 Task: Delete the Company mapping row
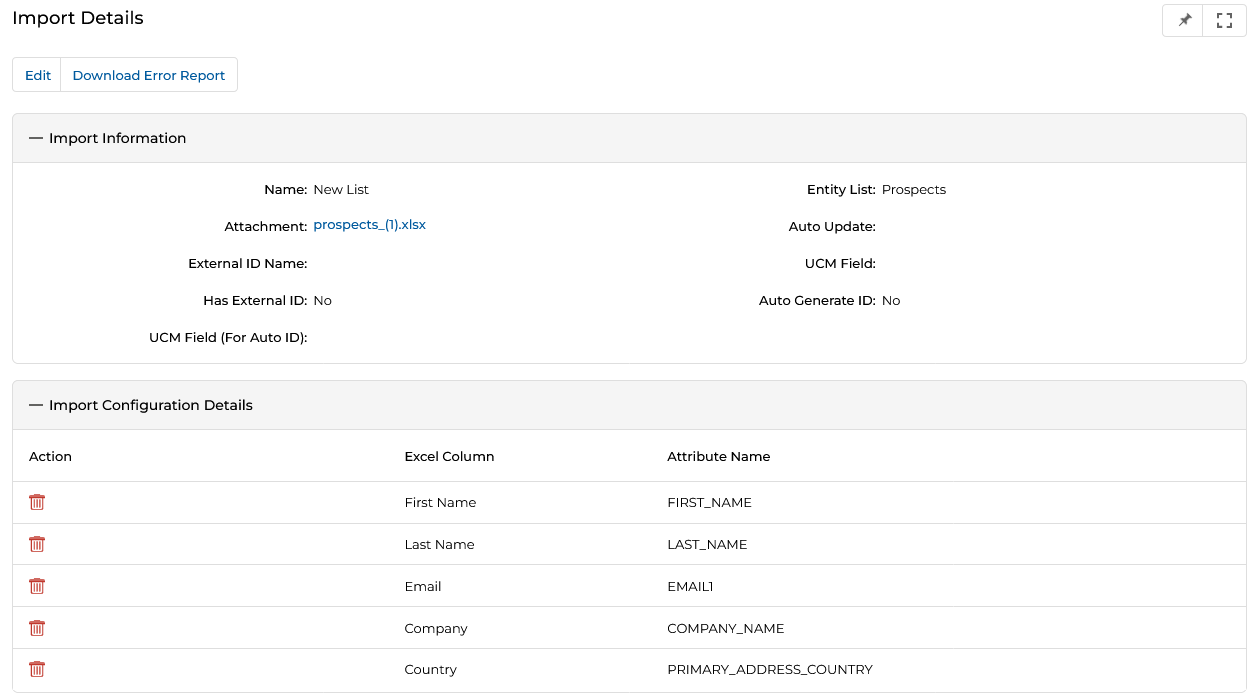click(37, 628)
